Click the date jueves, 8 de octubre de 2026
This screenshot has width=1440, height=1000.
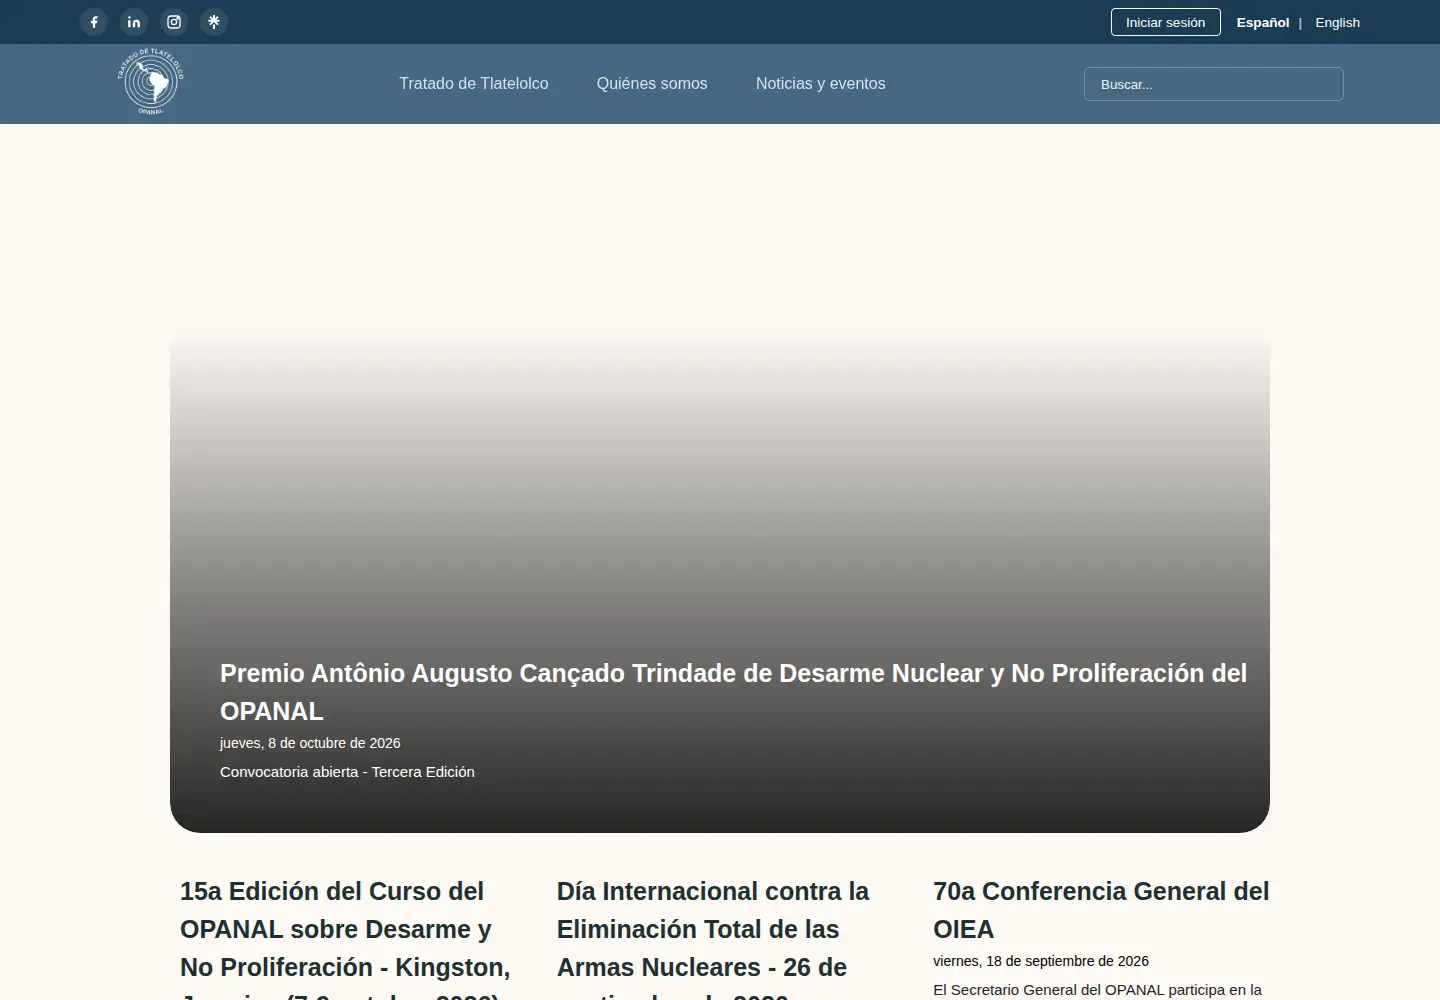(310, 743)
